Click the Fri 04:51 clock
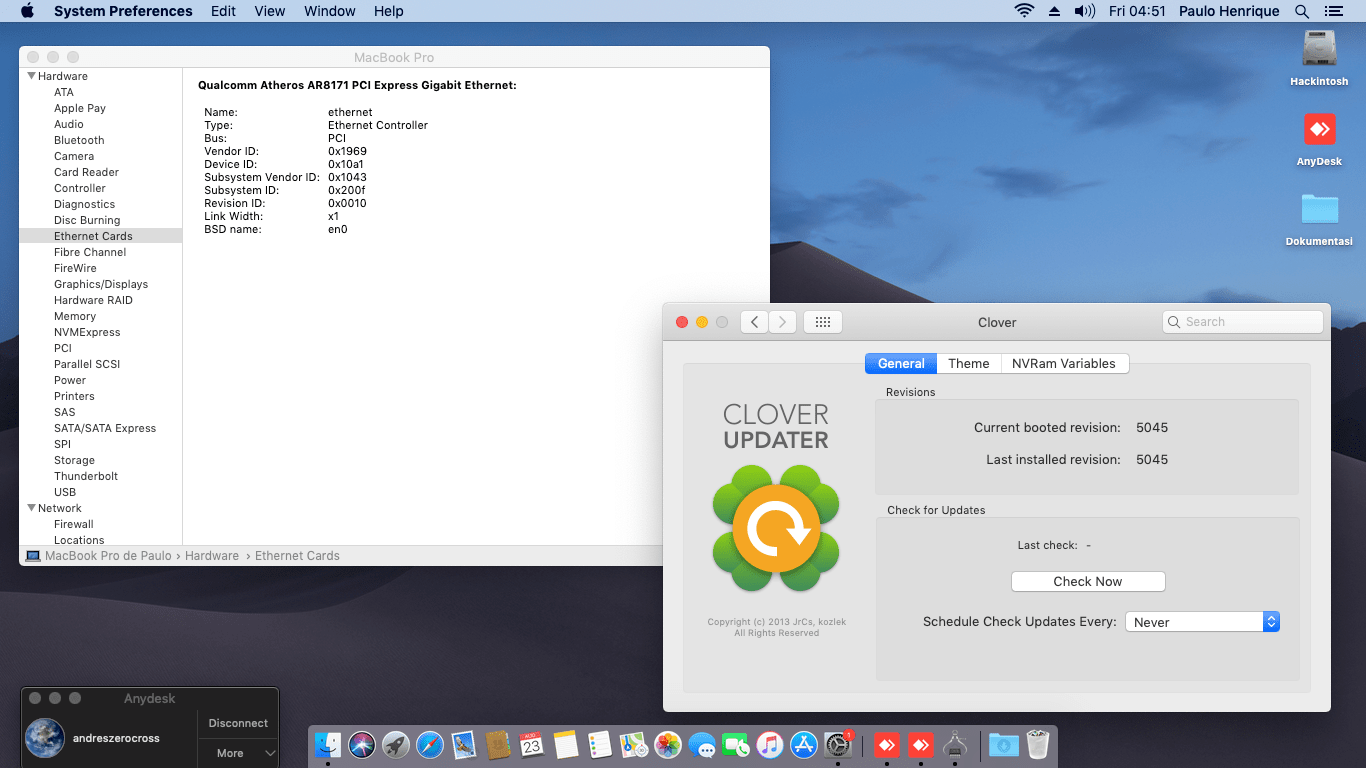This screenshot has height=768, width=1366. pyautogui.click(x=1137, y=11)
